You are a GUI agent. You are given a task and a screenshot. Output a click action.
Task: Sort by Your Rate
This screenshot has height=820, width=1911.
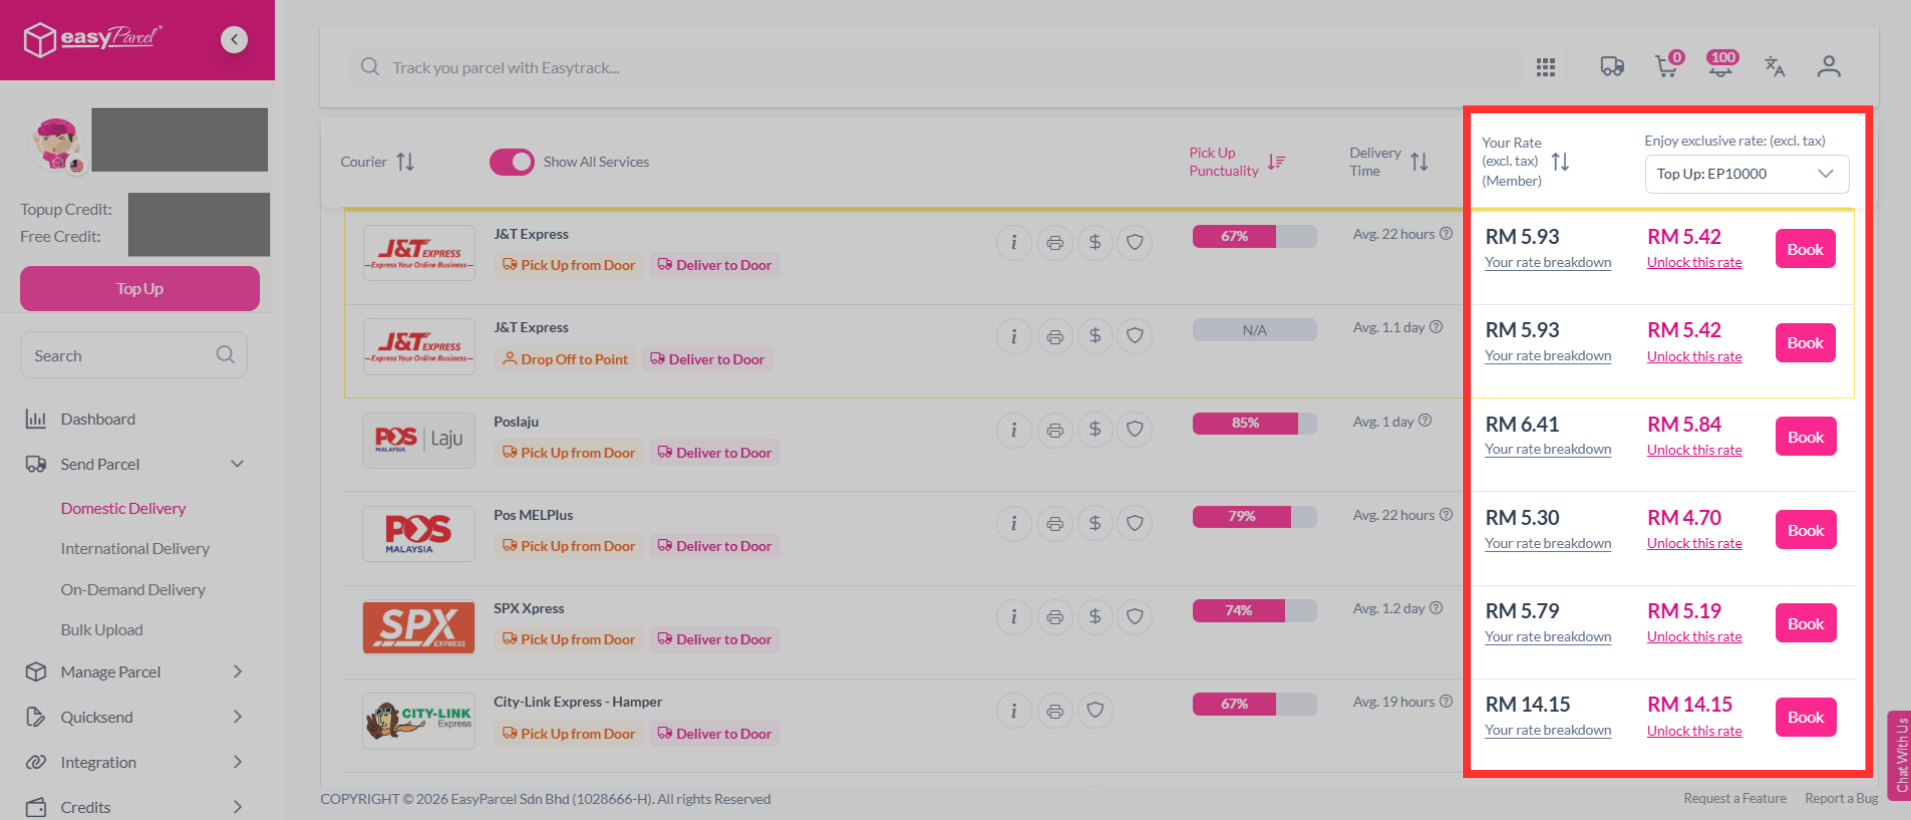1560,162
